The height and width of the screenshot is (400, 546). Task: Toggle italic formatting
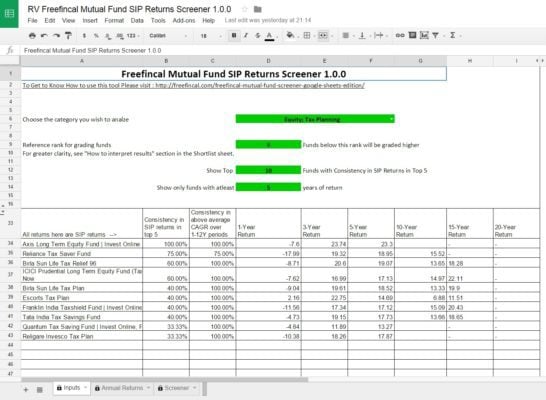pyautogui.click(x=246, y=35)
